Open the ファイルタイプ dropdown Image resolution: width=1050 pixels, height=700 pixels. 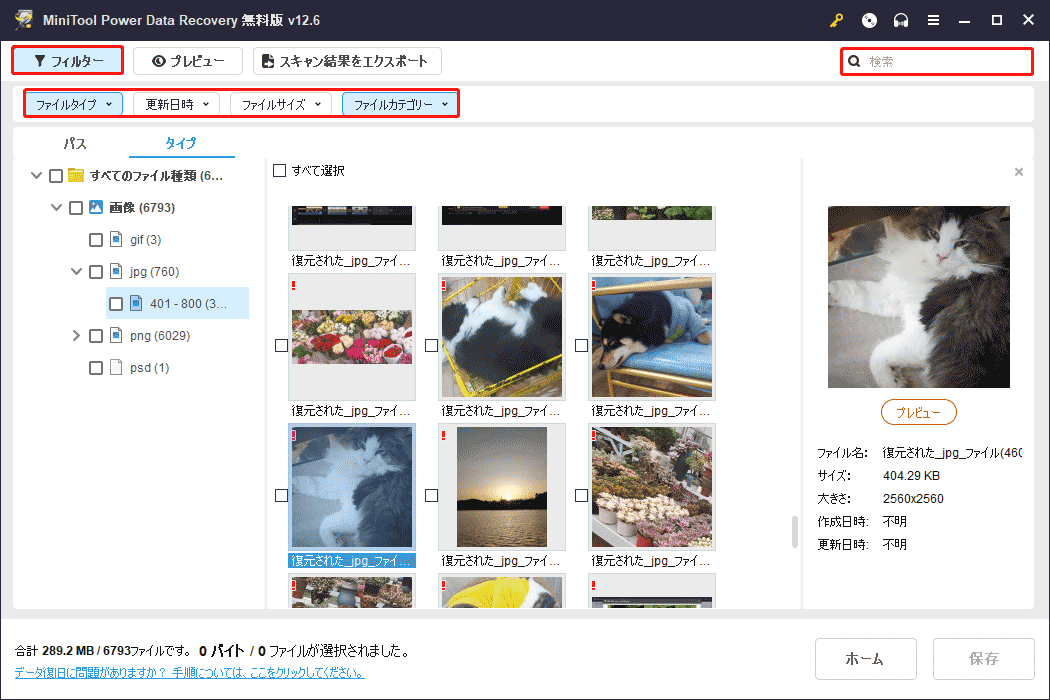[73, 103]
